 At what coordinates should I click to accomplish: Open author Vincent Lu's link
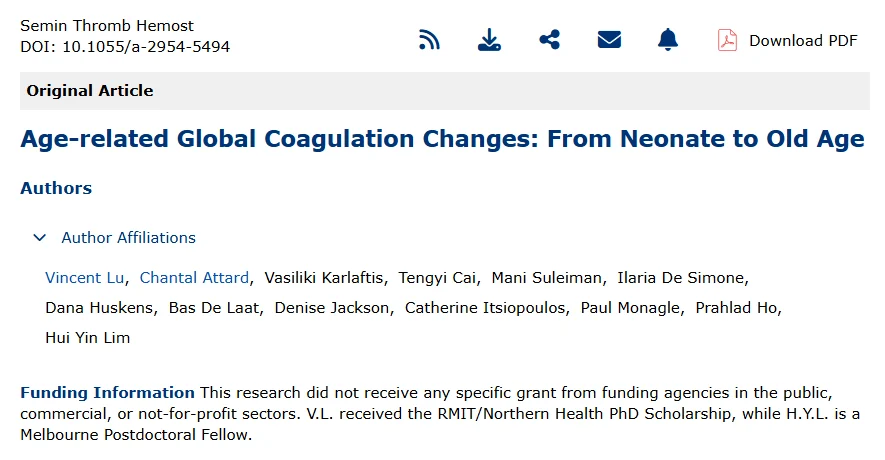[x=85, y=278]
